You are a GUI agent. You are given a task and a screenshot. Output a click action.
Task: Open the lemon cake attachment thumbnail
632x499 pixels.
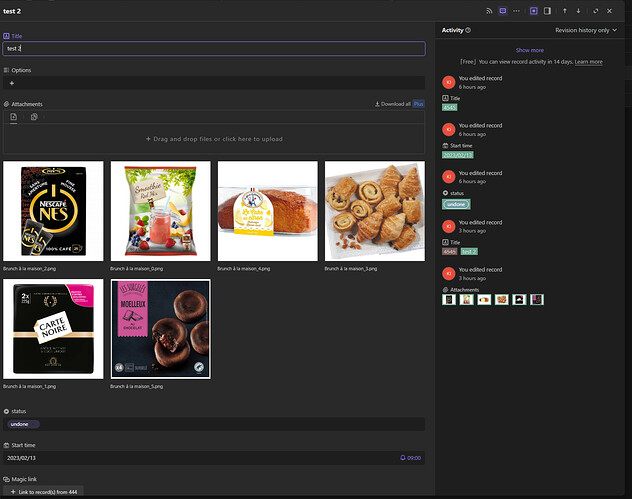tap(268, 211)
